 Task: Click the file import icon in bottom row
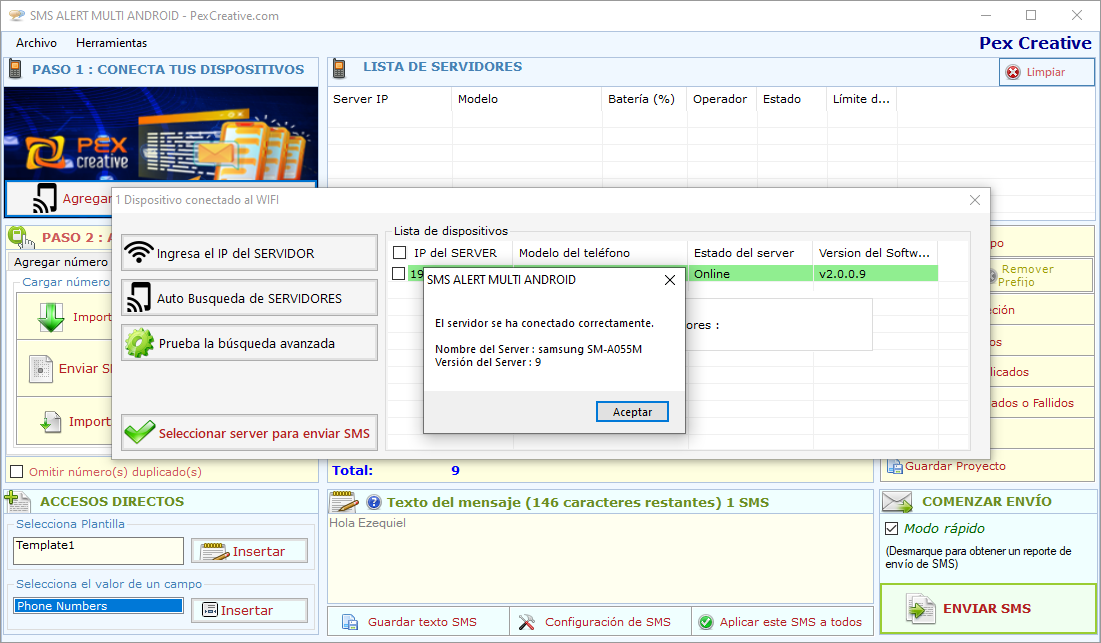click(x=50, y=421)
